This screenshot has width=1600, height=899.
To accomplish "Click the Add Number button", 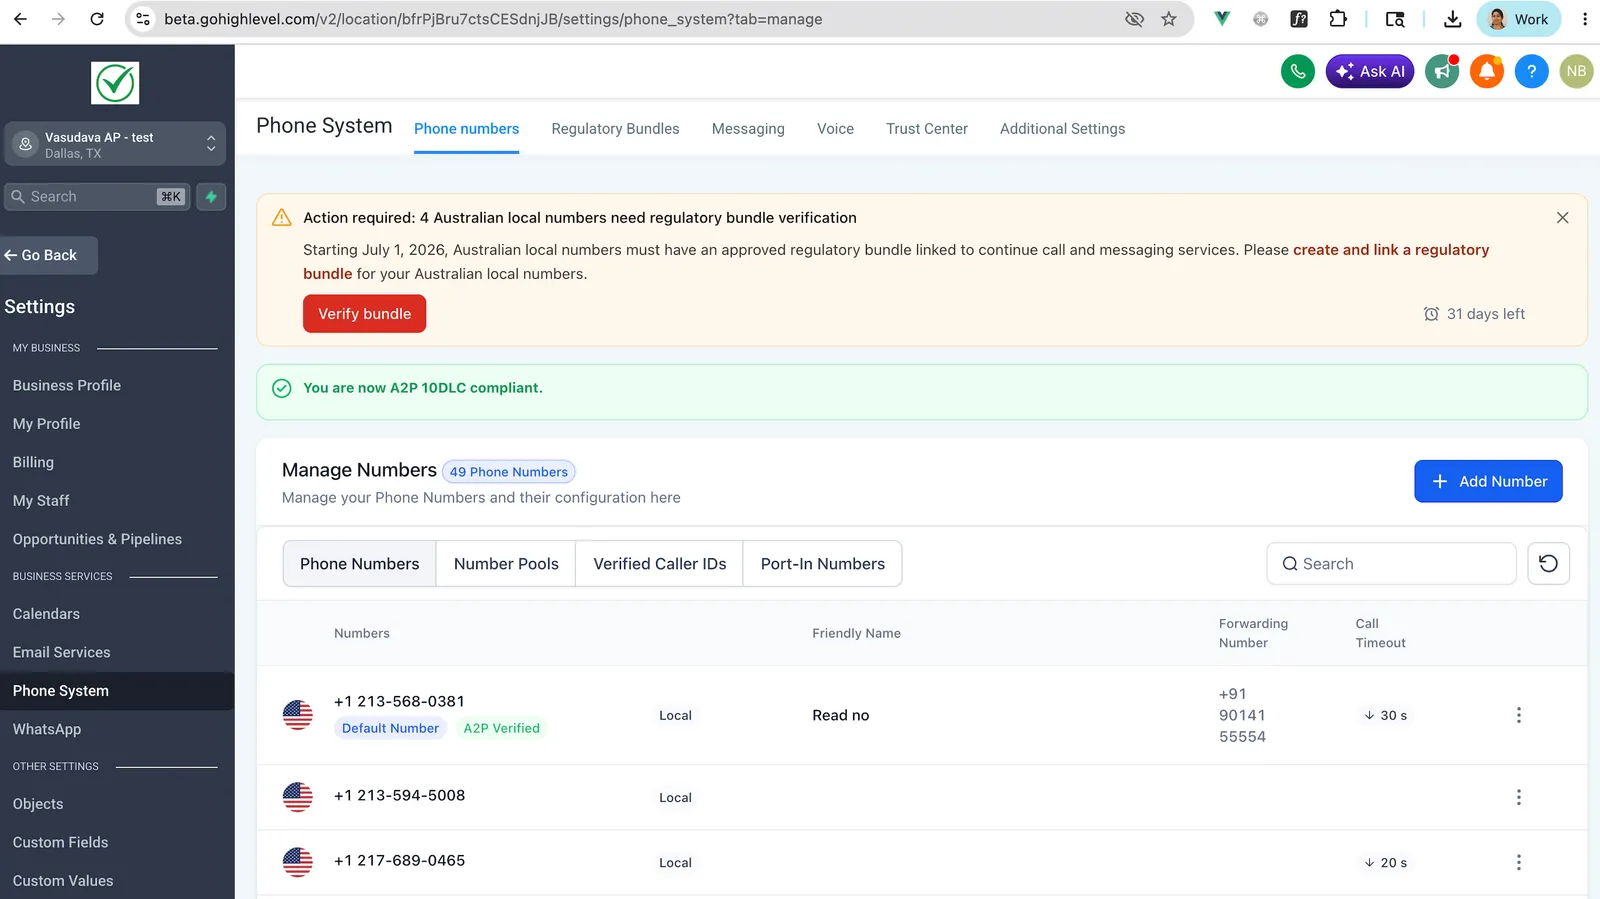I will coord(1488,481).
